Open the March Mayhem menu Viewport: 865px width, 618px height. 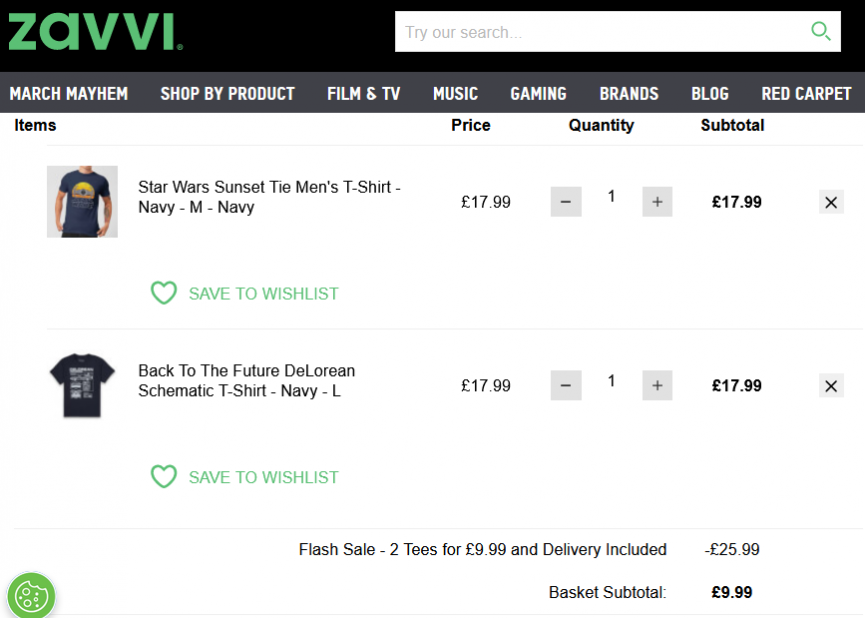(69, 93)
